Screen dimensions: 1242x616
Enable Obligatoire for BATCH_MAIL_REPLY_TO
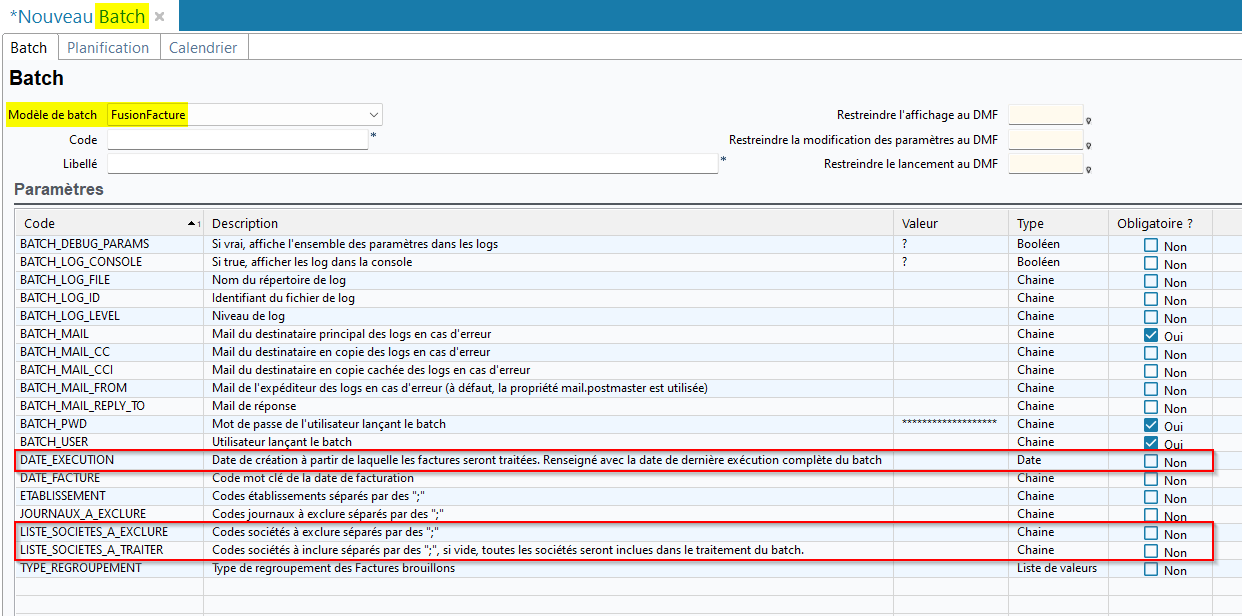(1151, 407)
